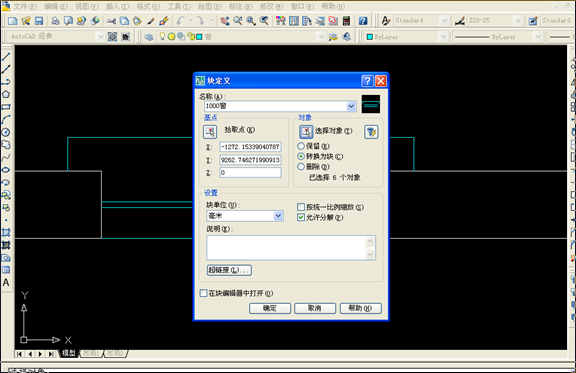The height and width of the screenshot is (373, 576).
Task: Open the 插入 menu
Action: (118, 6)
